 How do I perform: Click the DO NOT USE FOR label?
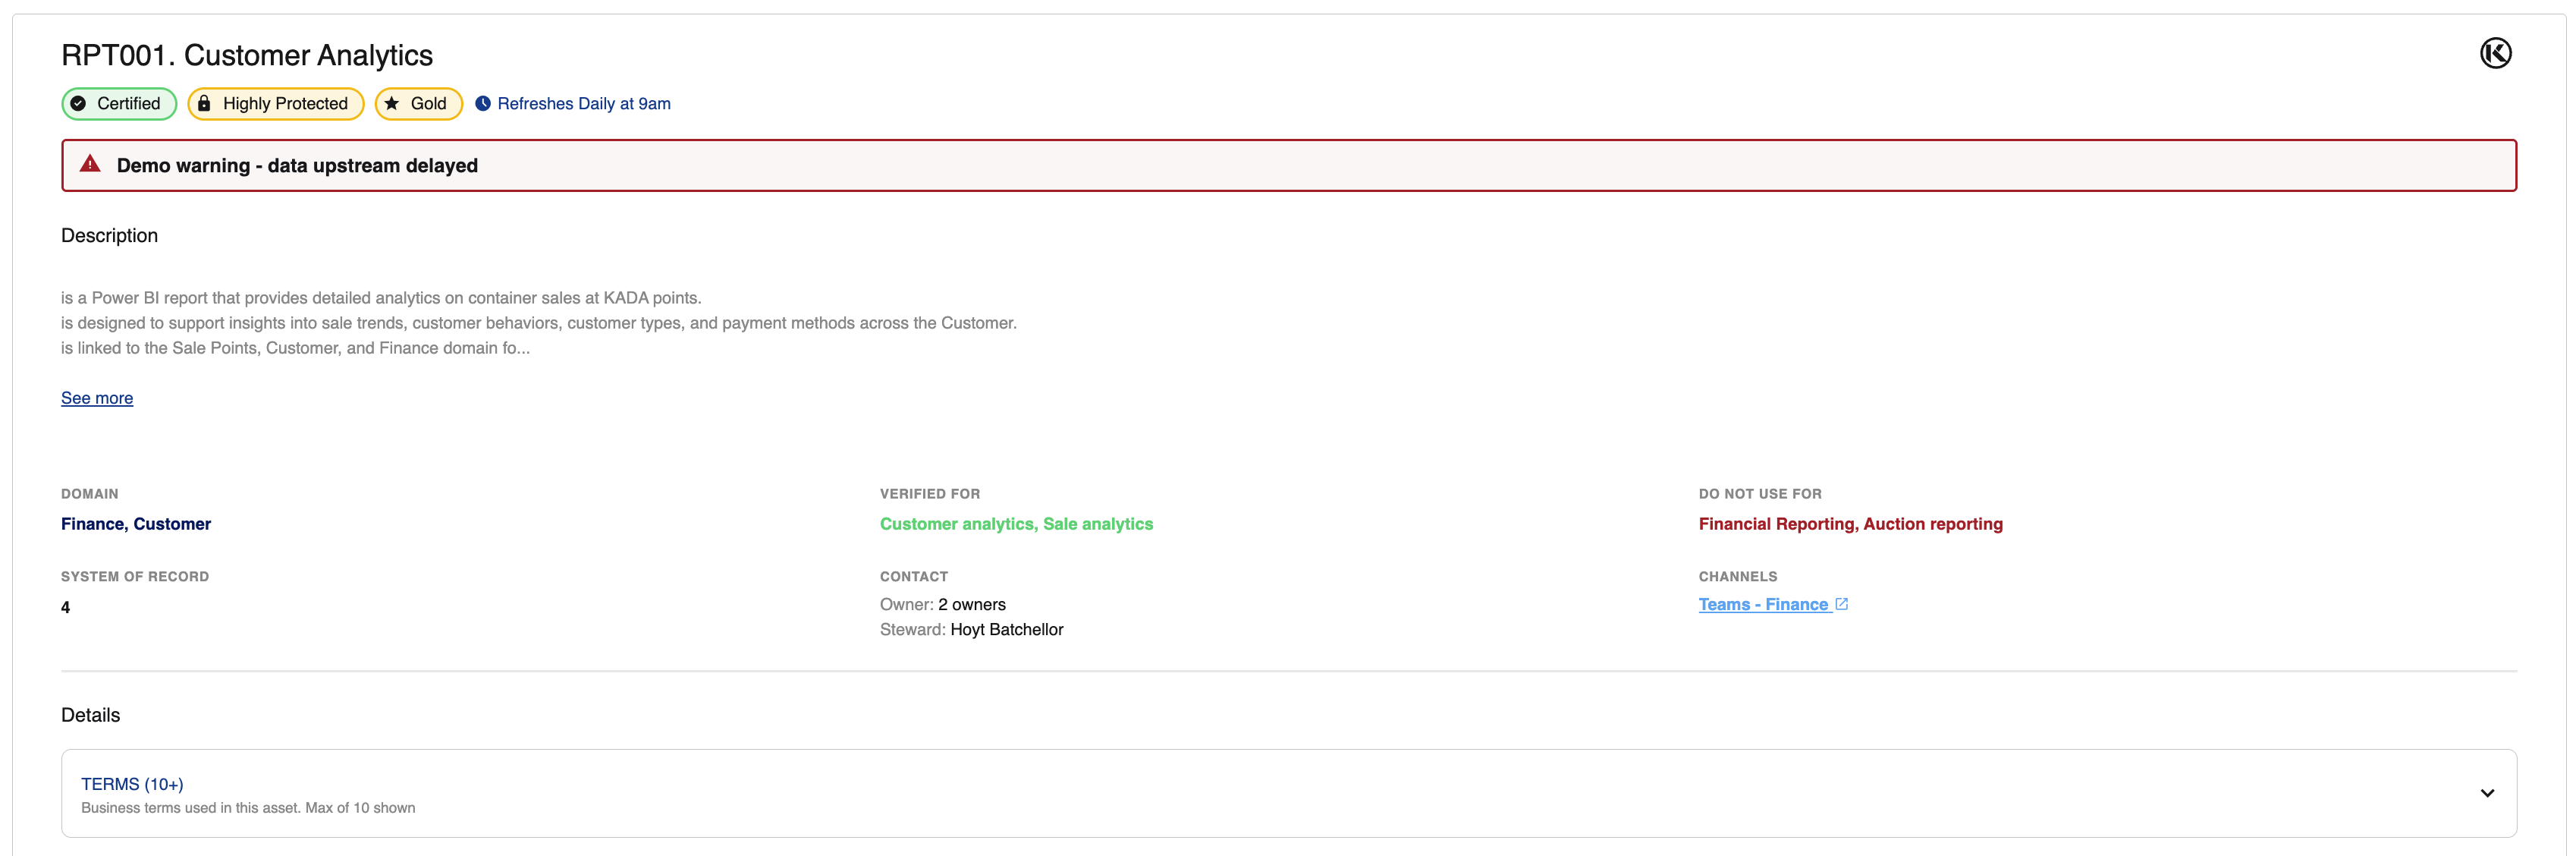coord(1759,494)
